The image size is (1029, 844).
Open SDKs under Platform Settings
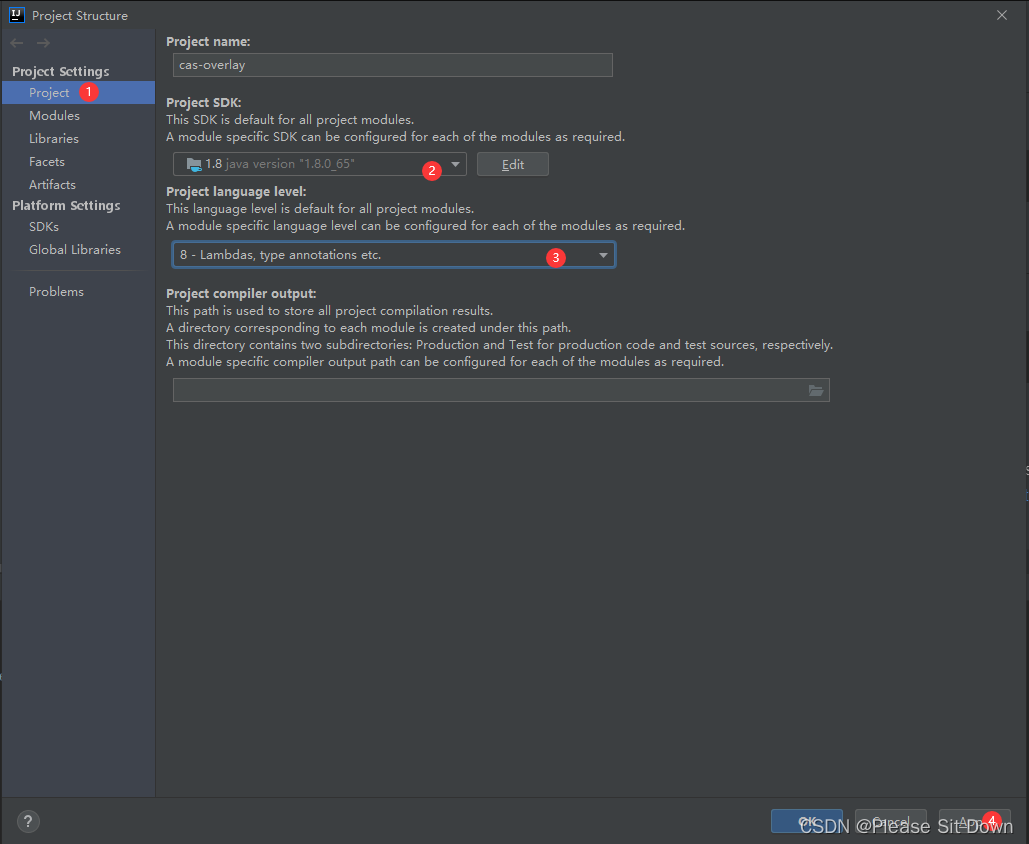coord(44,226)
